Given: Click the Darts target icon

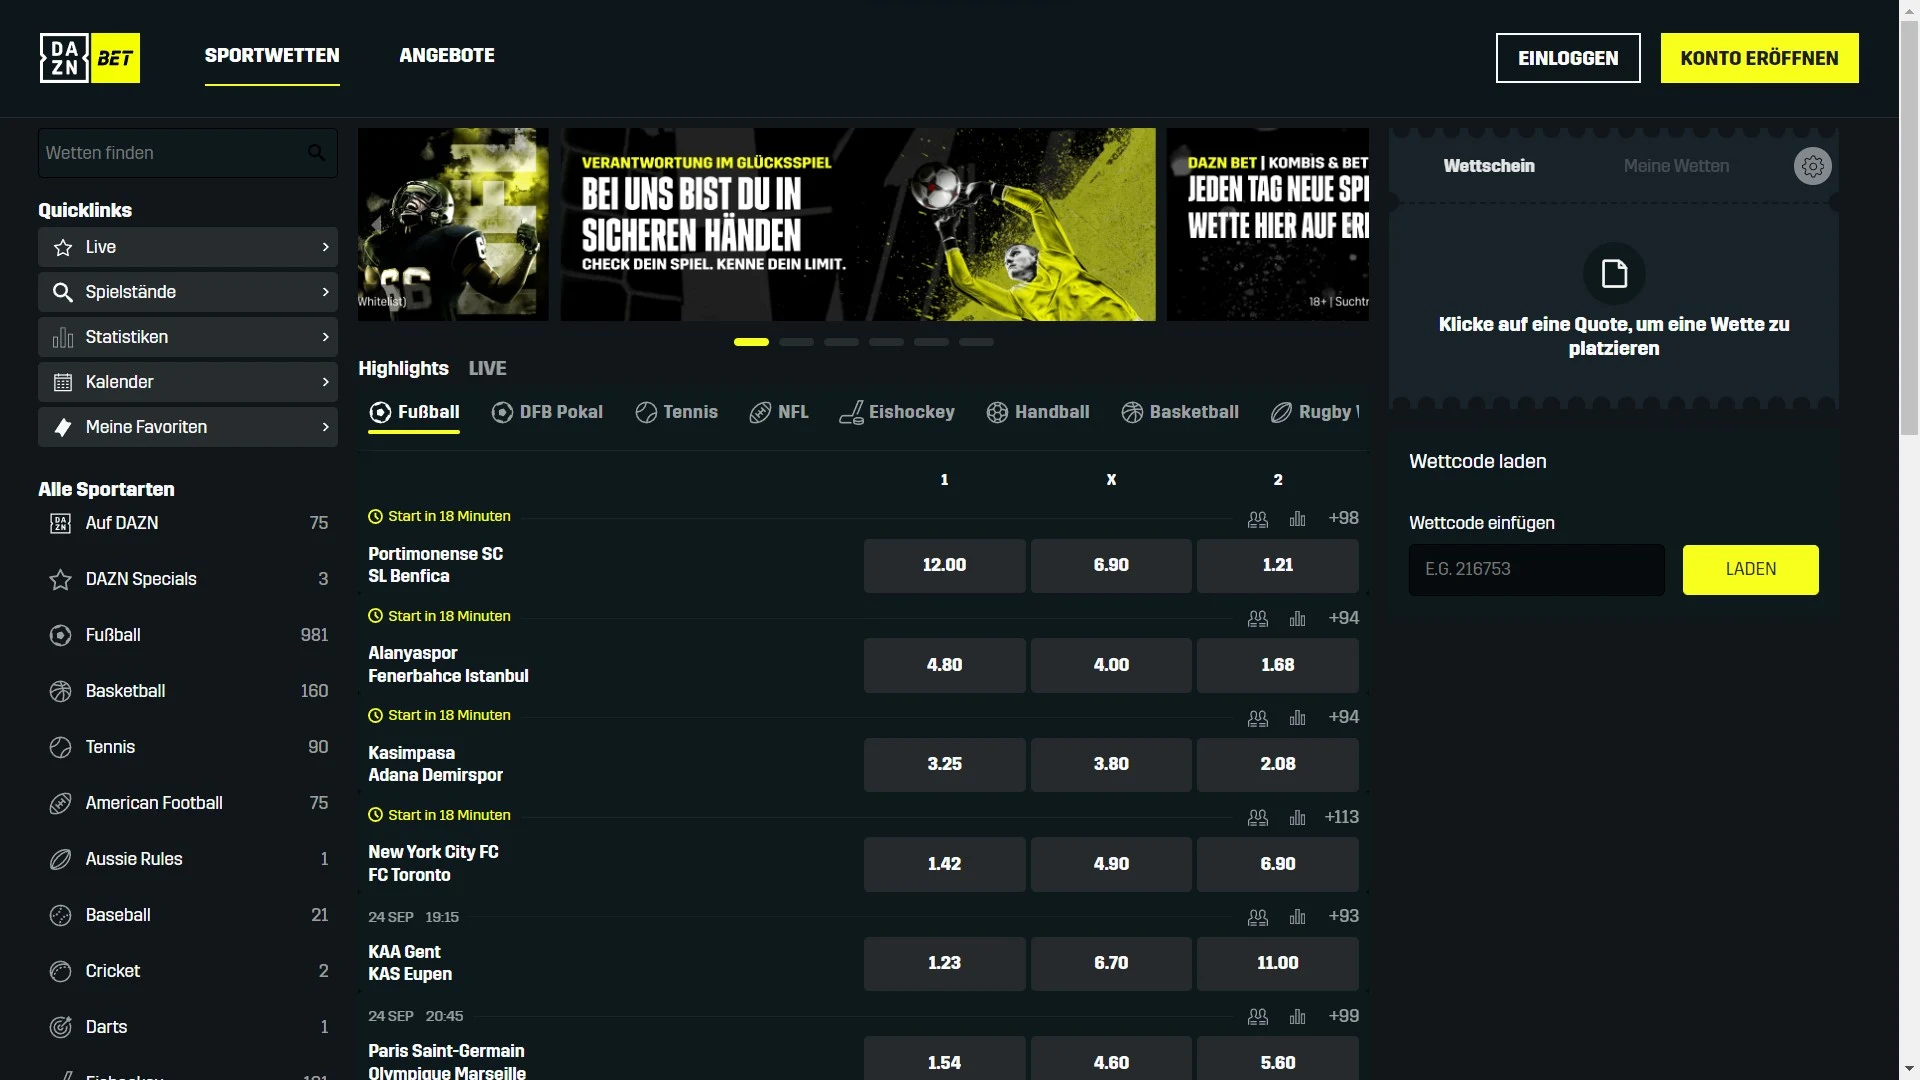Looking at the screenshot, I should coord(61,1027).
